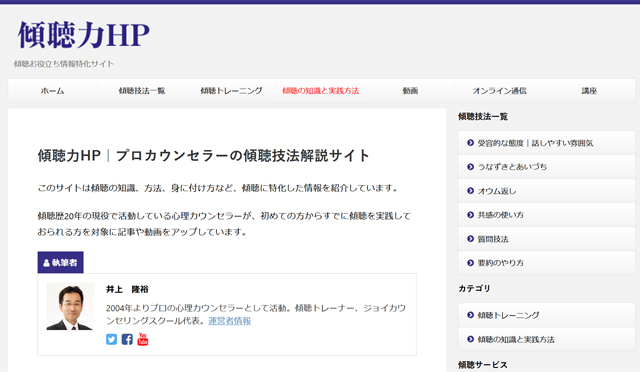Open オンライン通信 in the navigation bar
640x372 pixels.
coord(500,91)
